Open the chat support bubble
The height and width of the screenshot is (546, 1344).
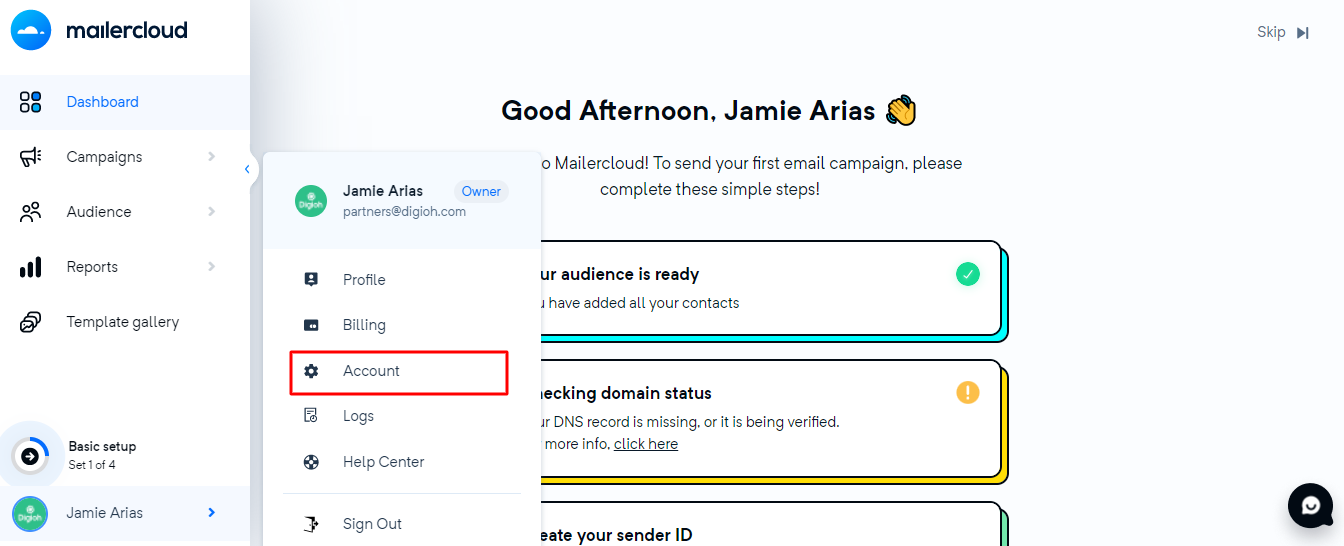[x=1311, y=506]
